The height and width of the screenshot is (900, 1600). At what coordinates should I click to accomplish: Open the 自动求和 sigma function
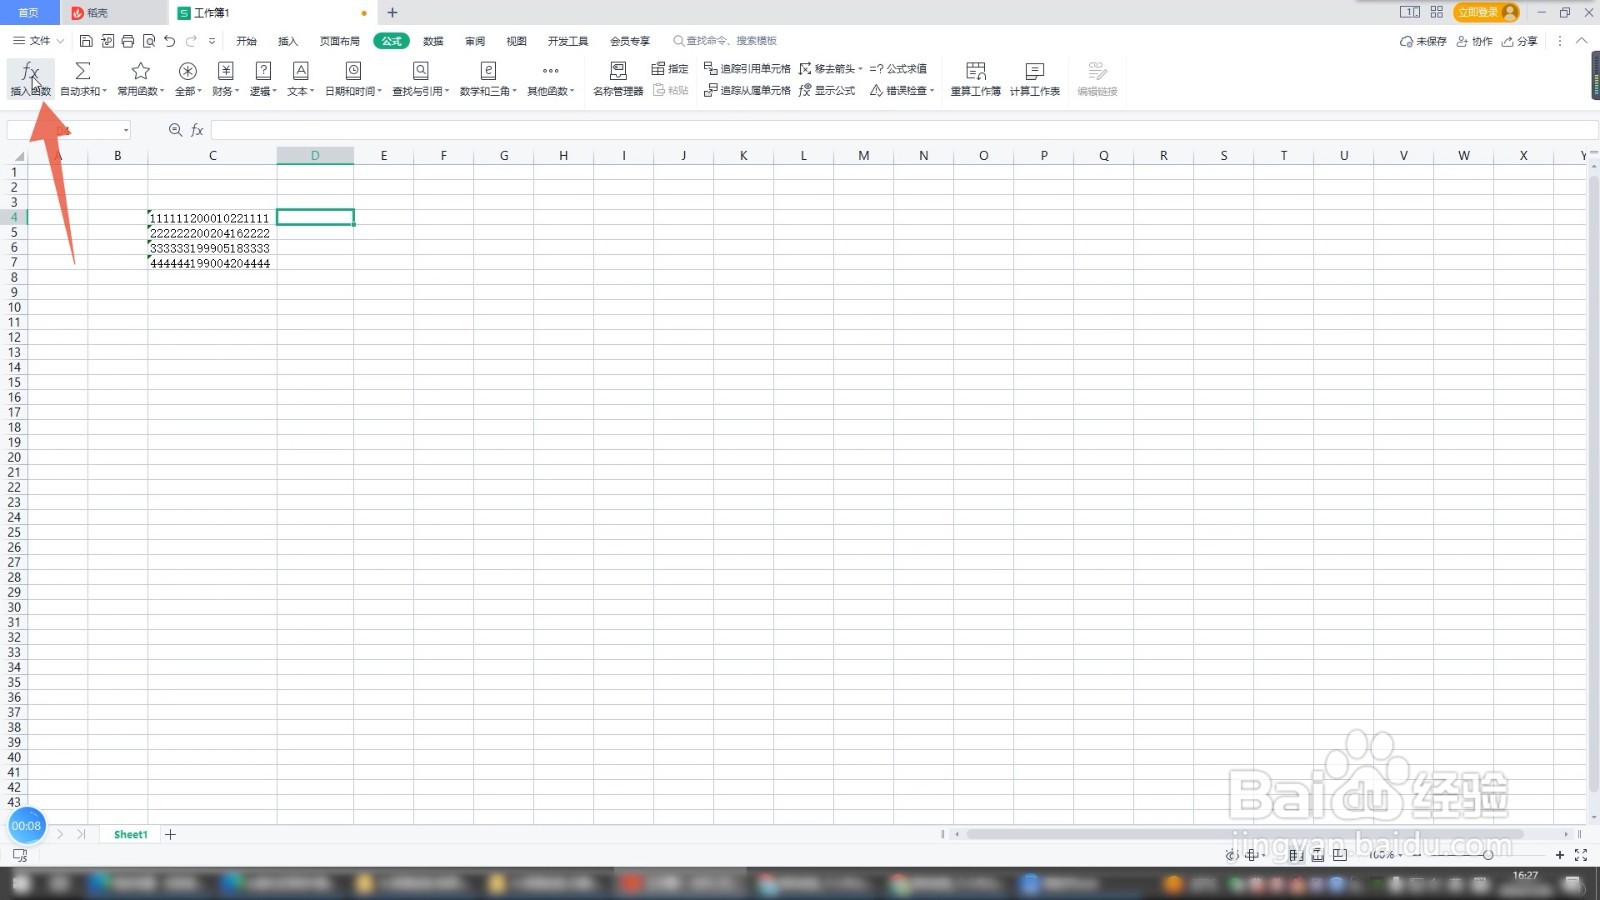83,72
